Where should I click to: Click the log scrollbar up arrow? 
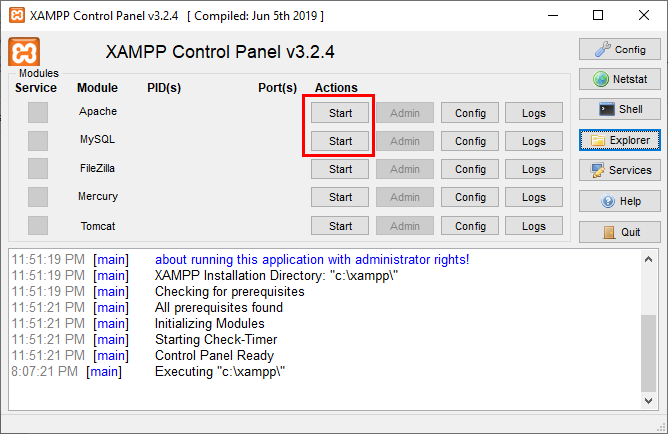coord(648,259)
